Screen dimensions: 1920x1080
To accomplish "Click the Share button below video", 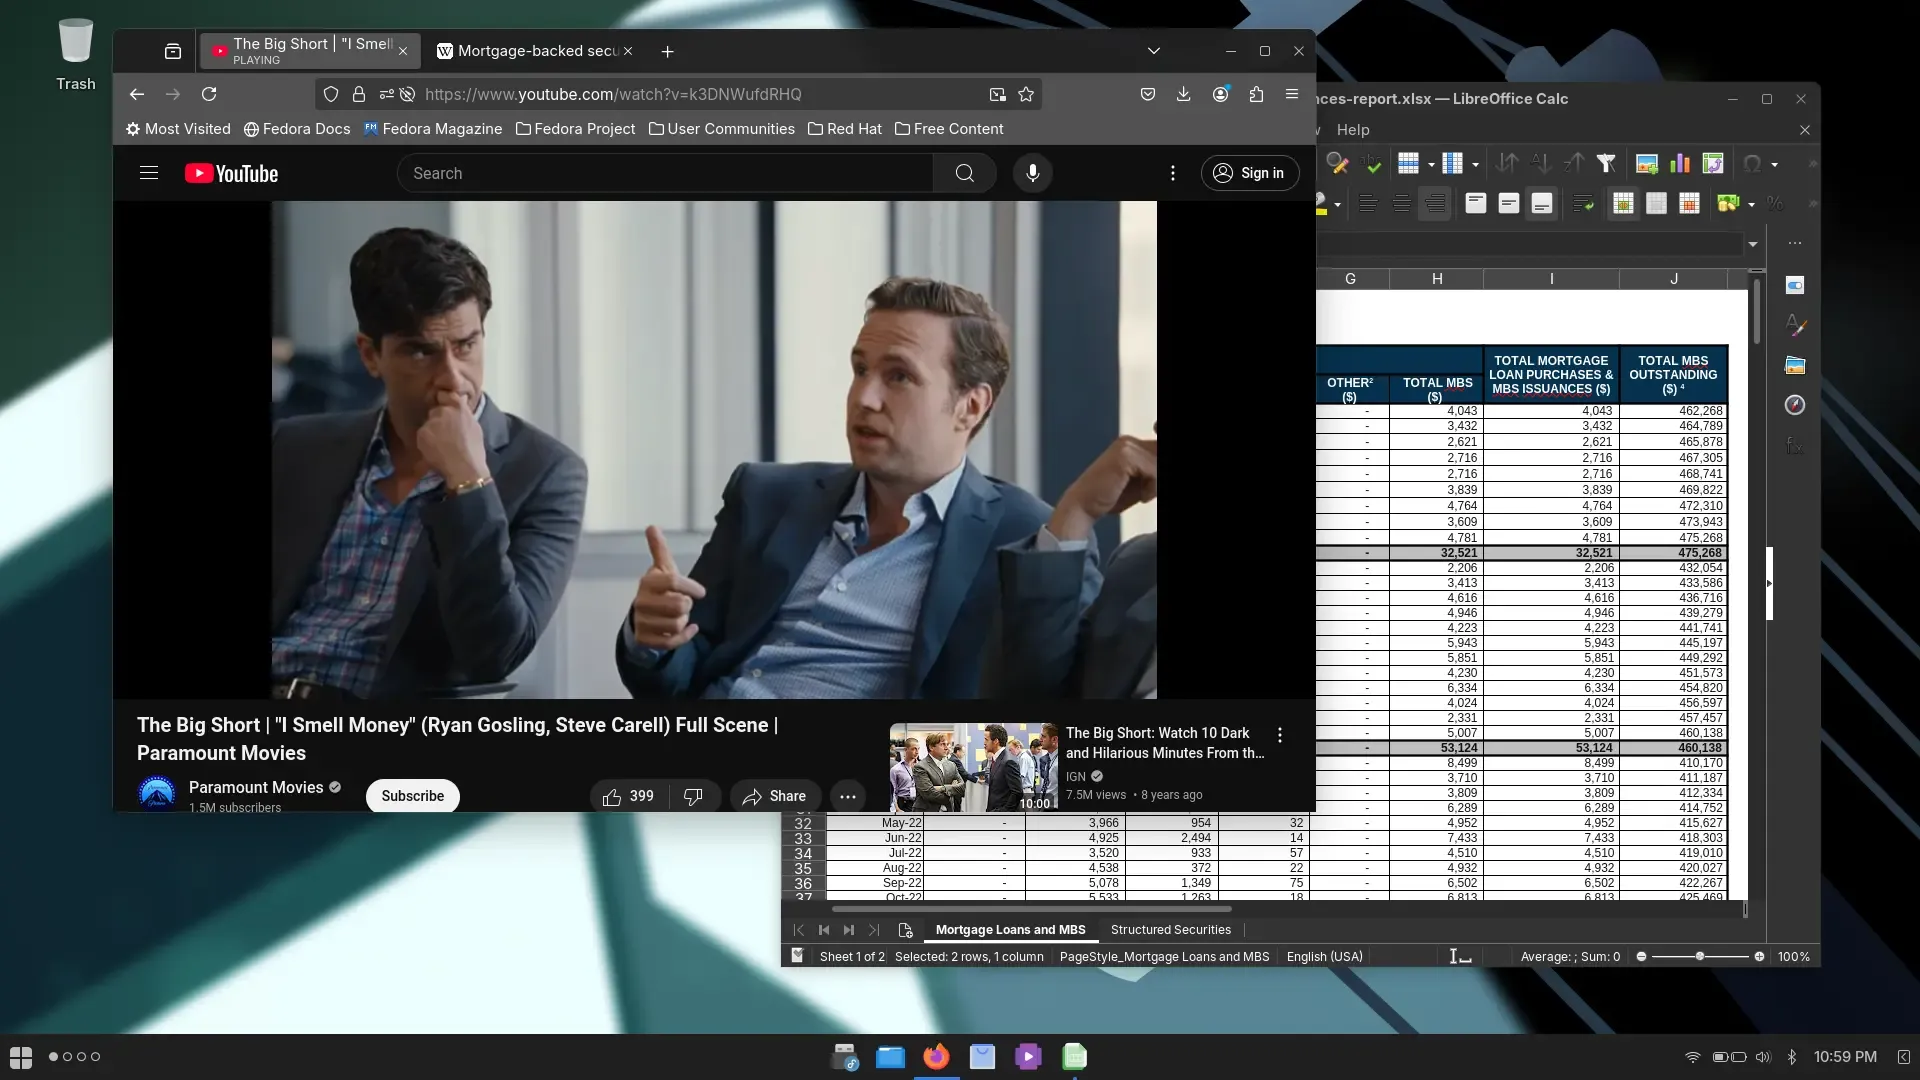I will point(775,796).
